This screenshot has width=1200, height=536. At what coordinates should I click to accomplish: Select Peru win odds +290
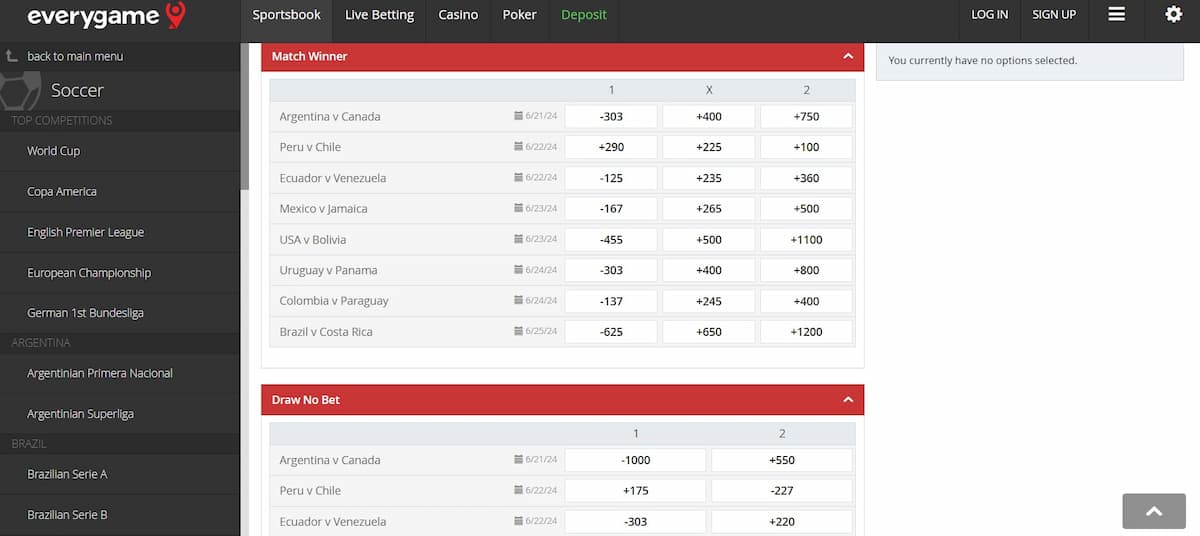pos(611,147)
